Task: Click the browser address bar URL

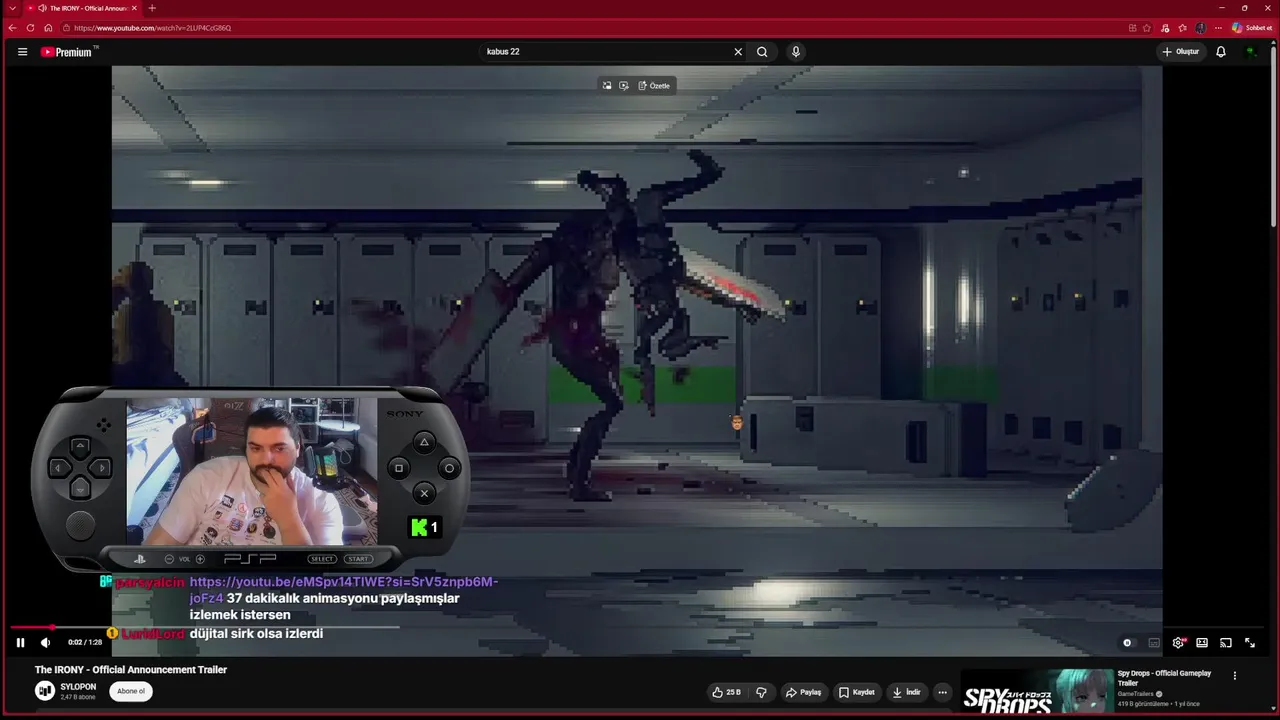Action: (x=152, y=28)
